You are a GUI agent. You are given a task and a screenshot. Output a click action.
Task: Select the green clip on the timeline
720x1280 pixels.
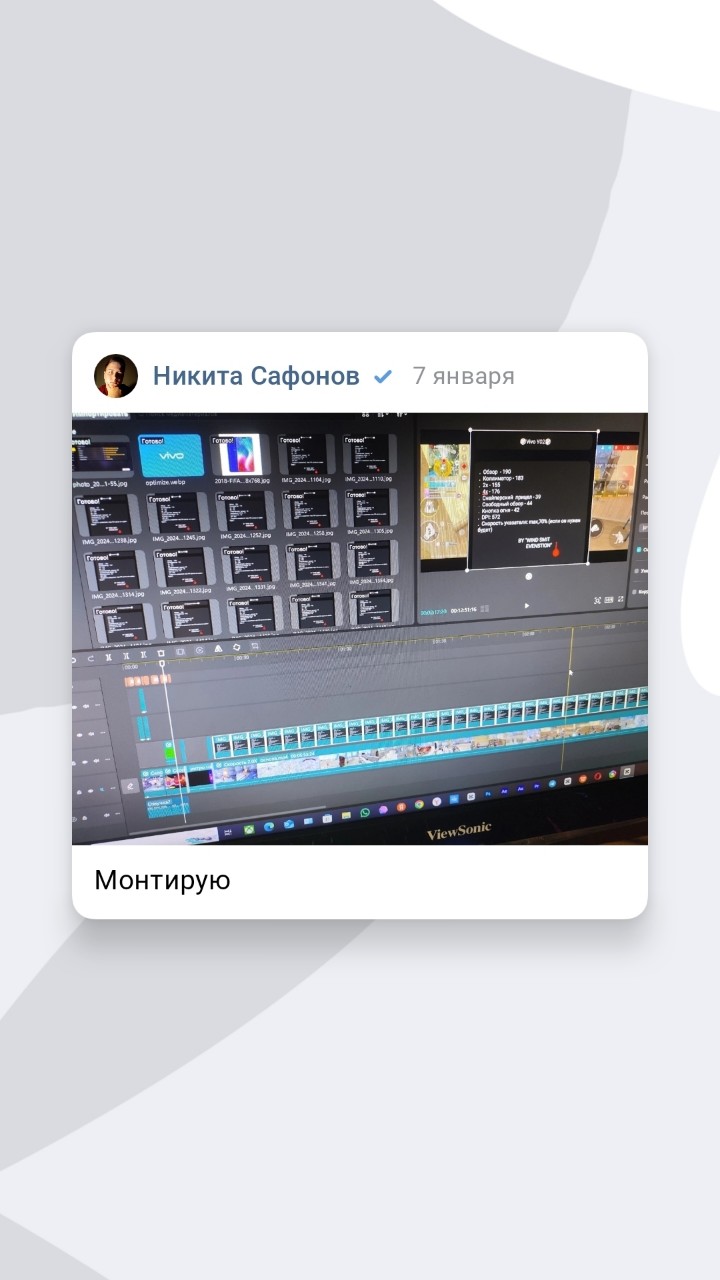170,752
